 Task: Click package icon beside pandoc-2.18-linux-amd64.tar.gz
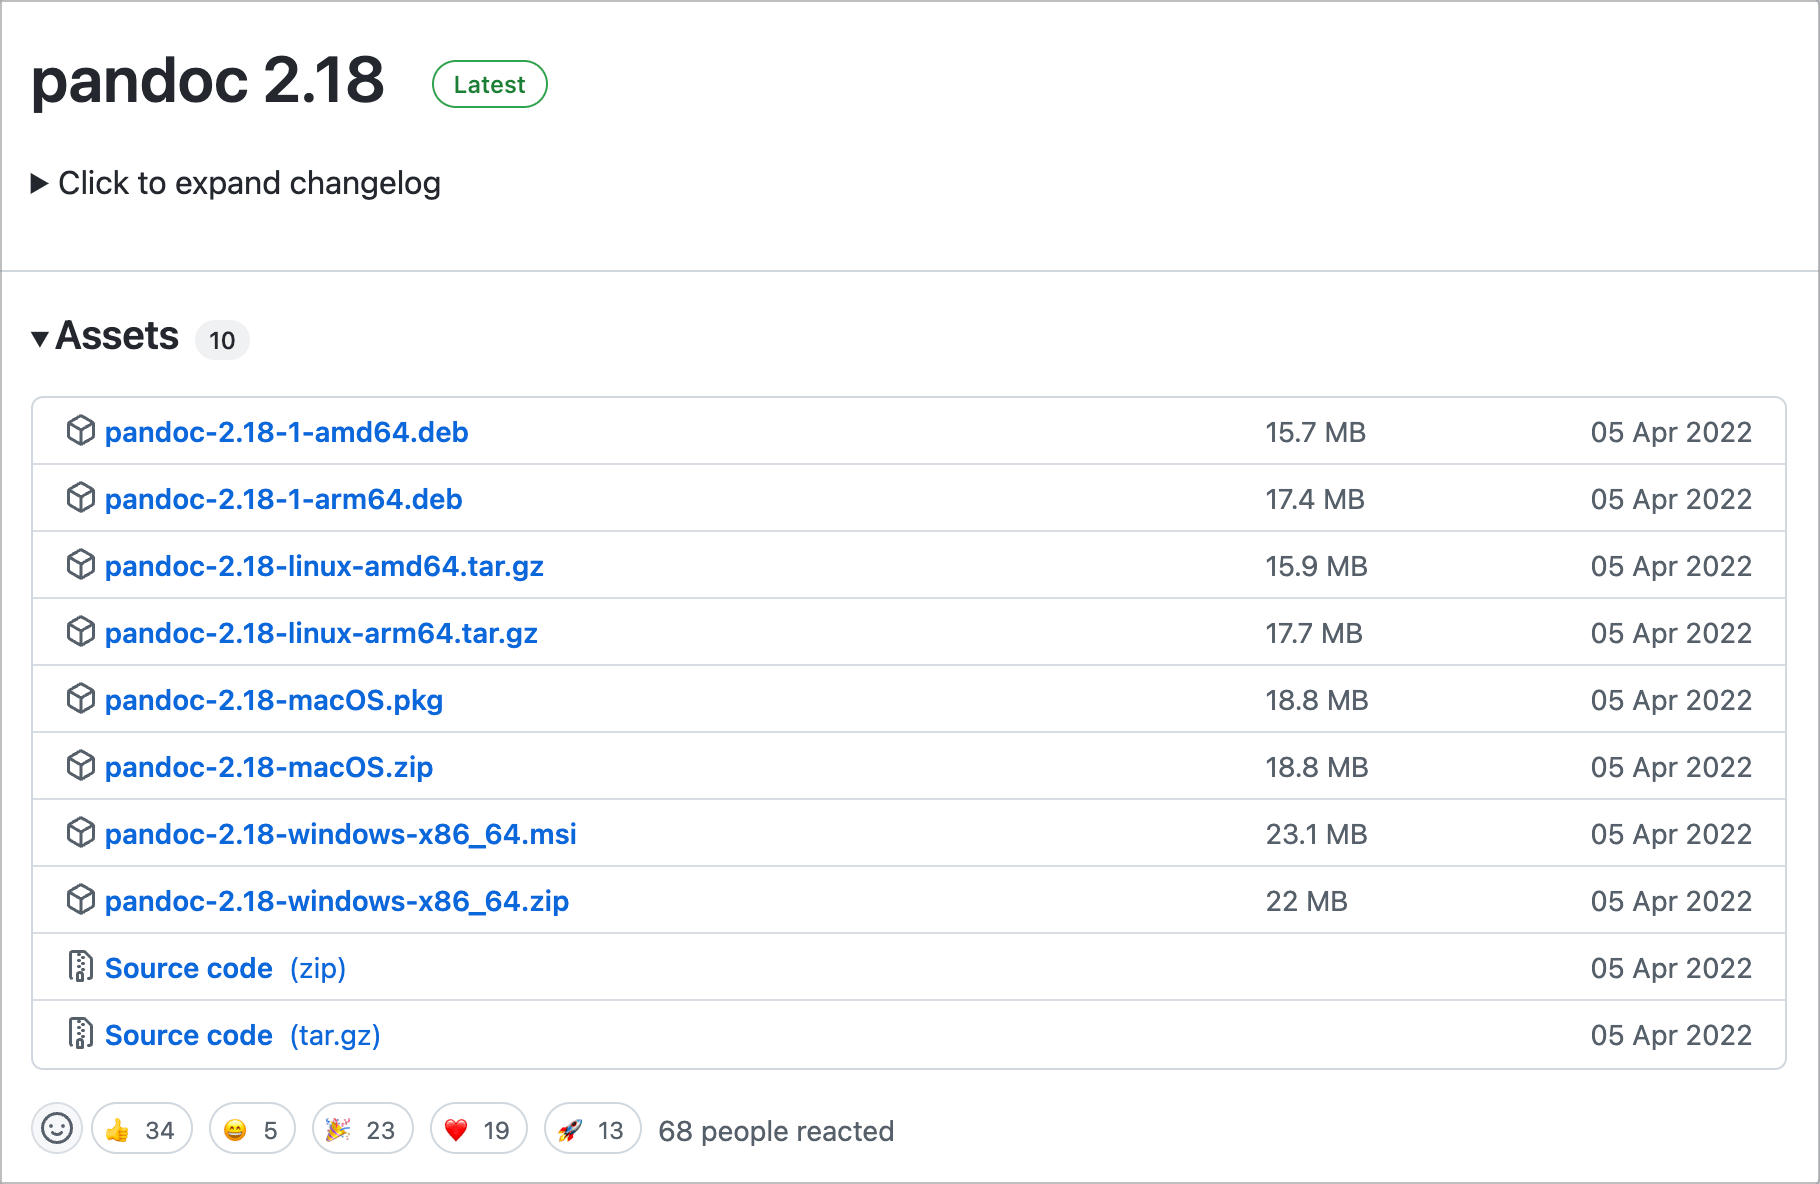[x=80, y=564]
